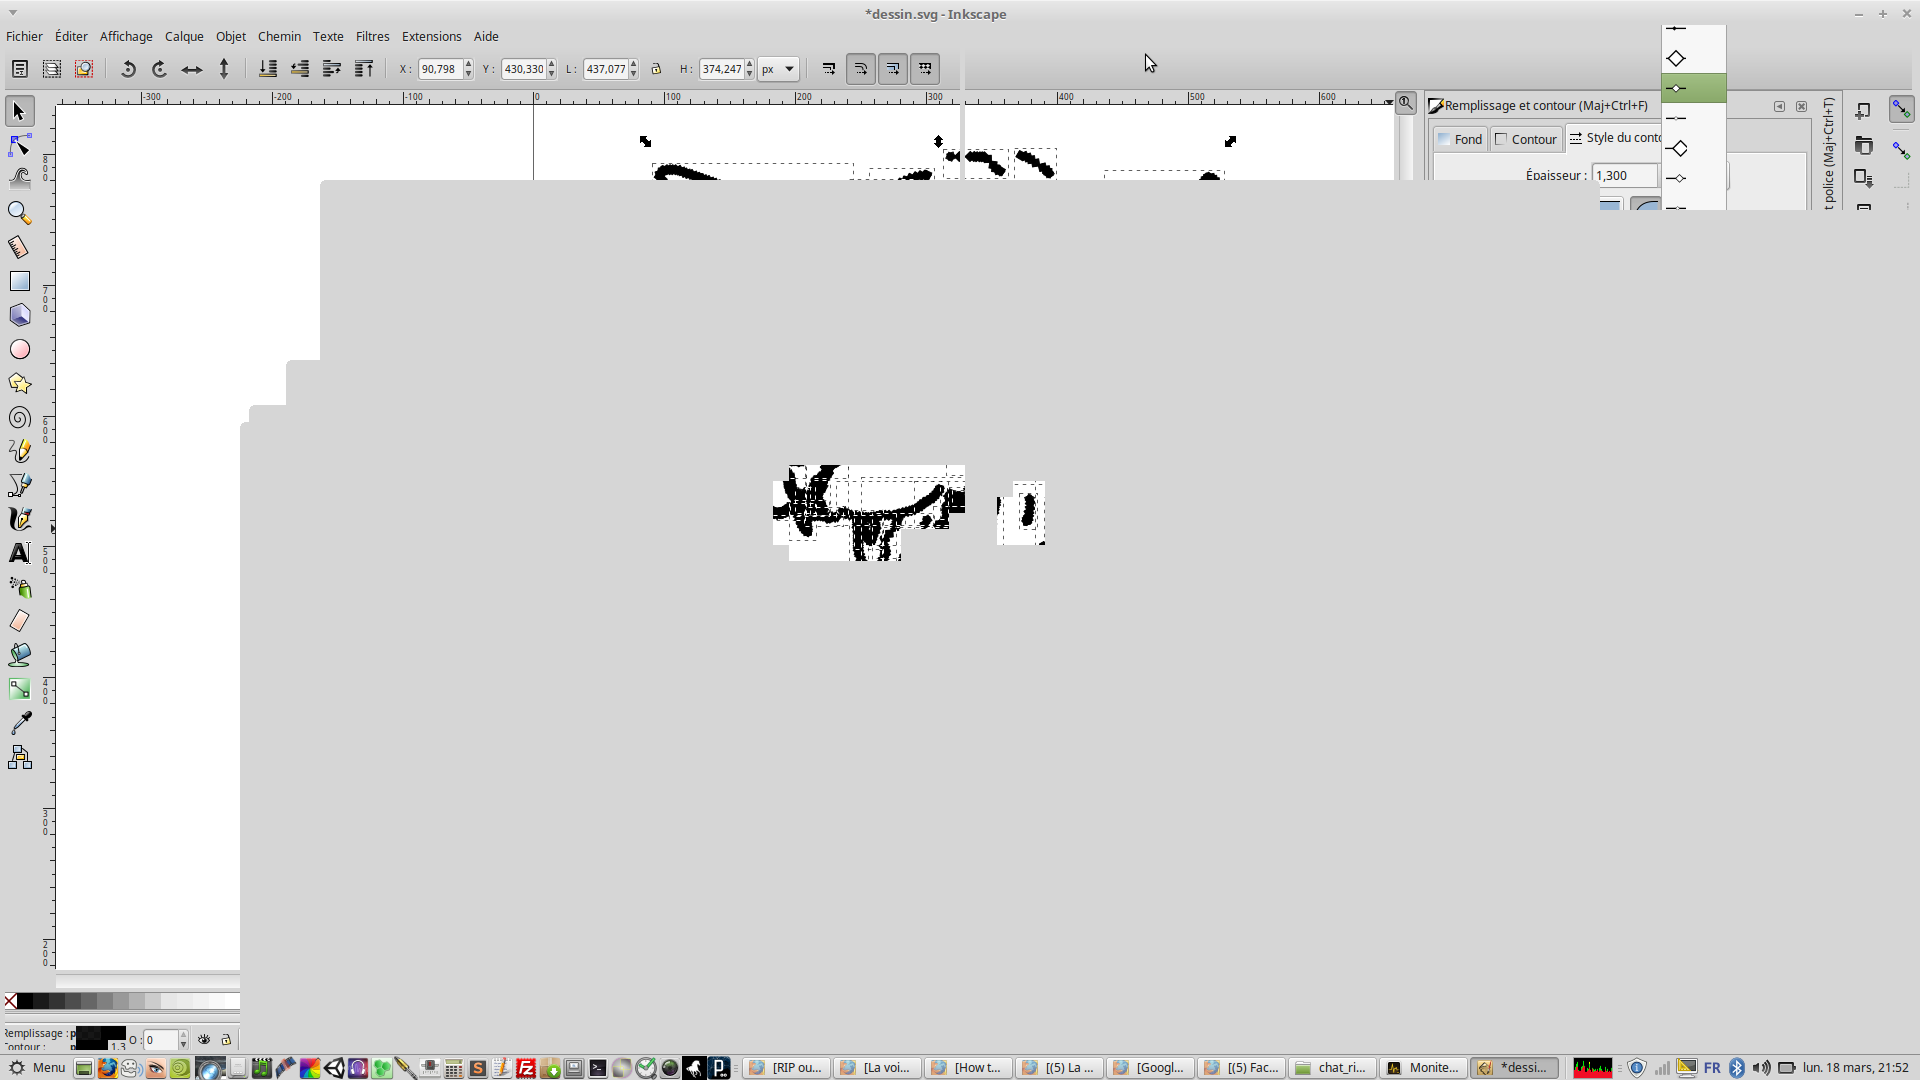The image size is (1920, 1080).
Task: Rotate selection 90° counter-clockwise
Action: [x=128, y=69]
